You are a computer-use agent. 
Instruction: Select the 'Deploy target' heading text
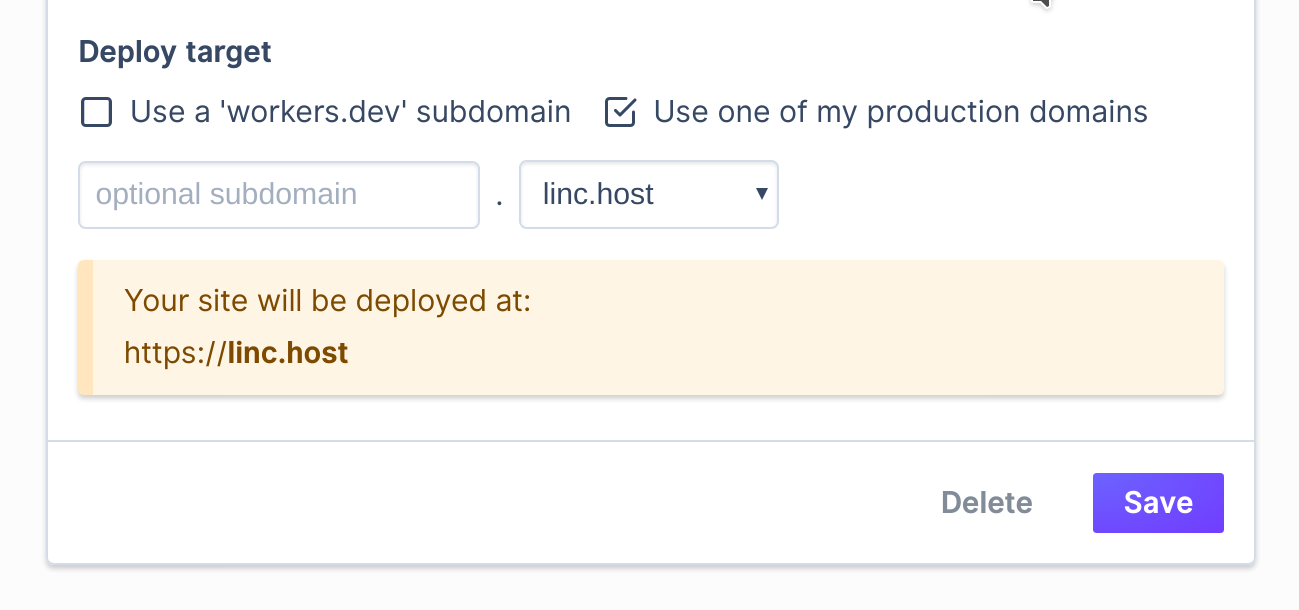coord(175,52)
